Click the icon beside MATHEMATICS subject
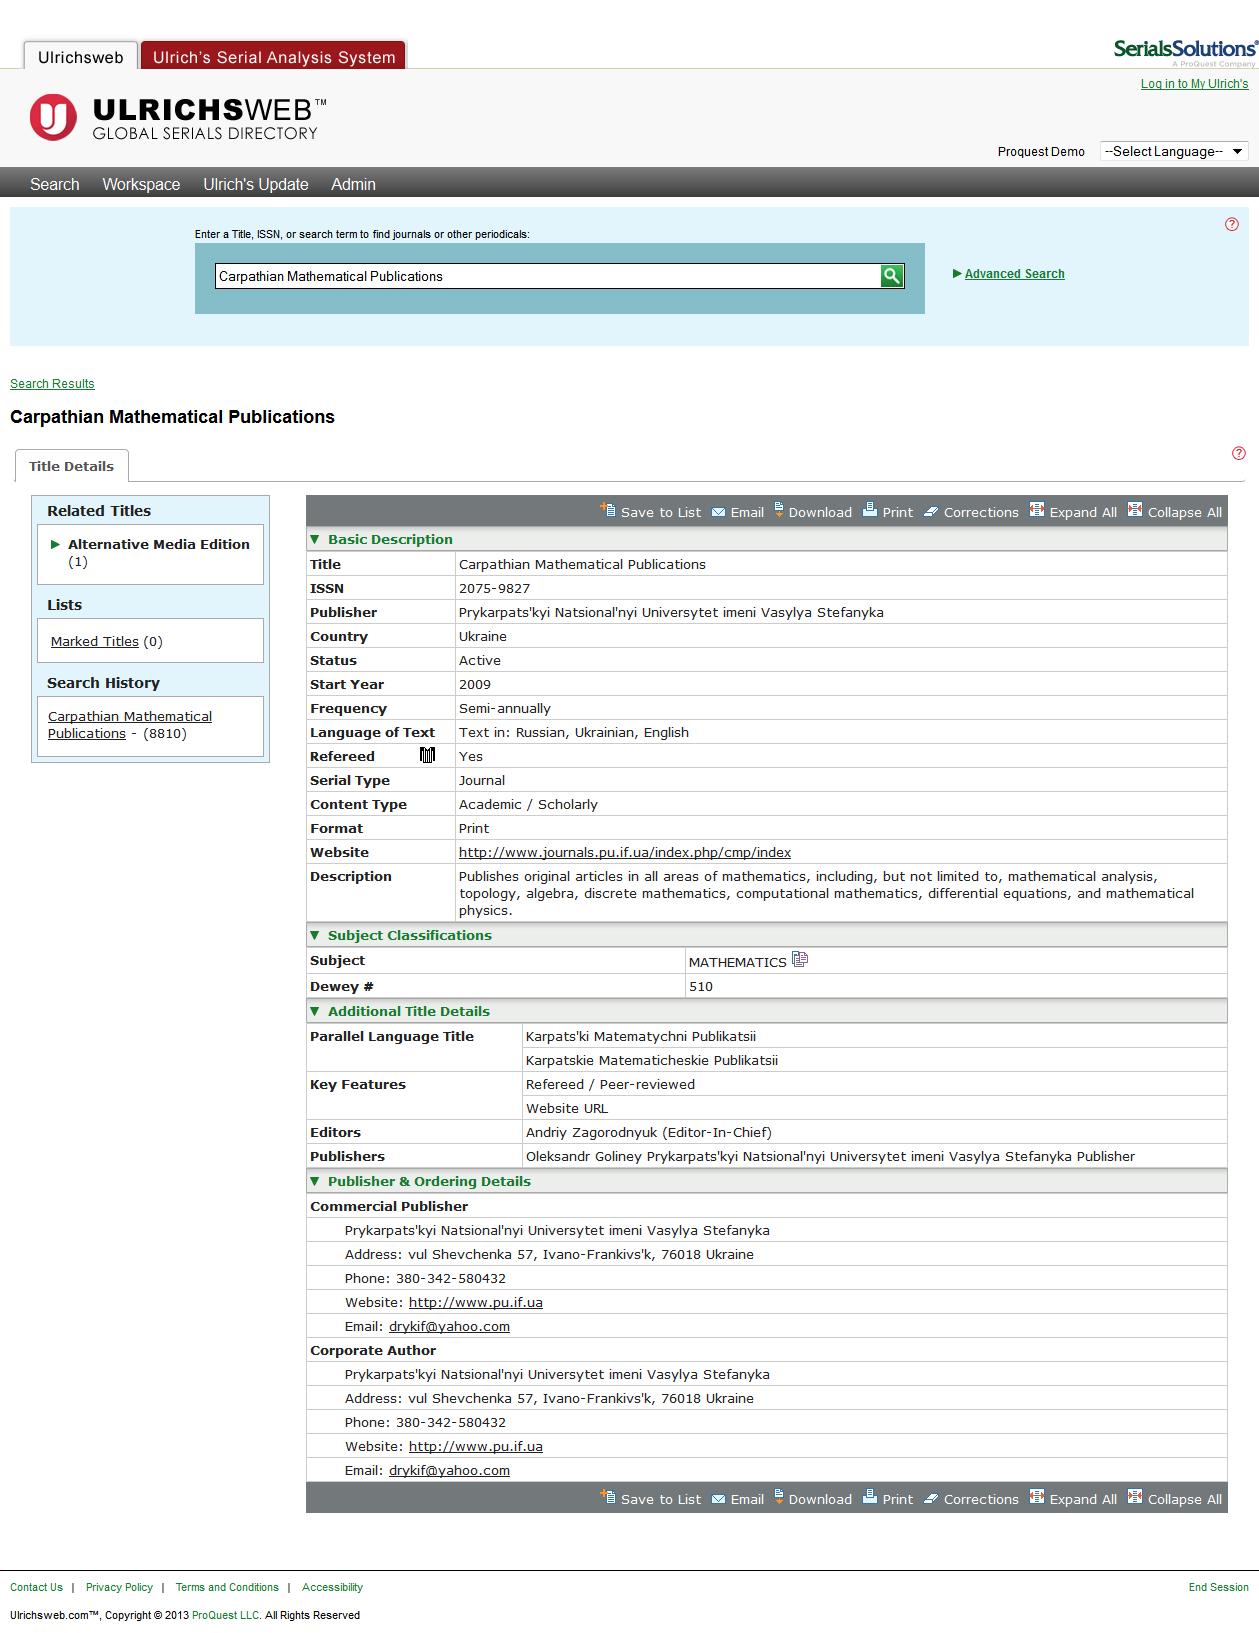 pos(799,960)
